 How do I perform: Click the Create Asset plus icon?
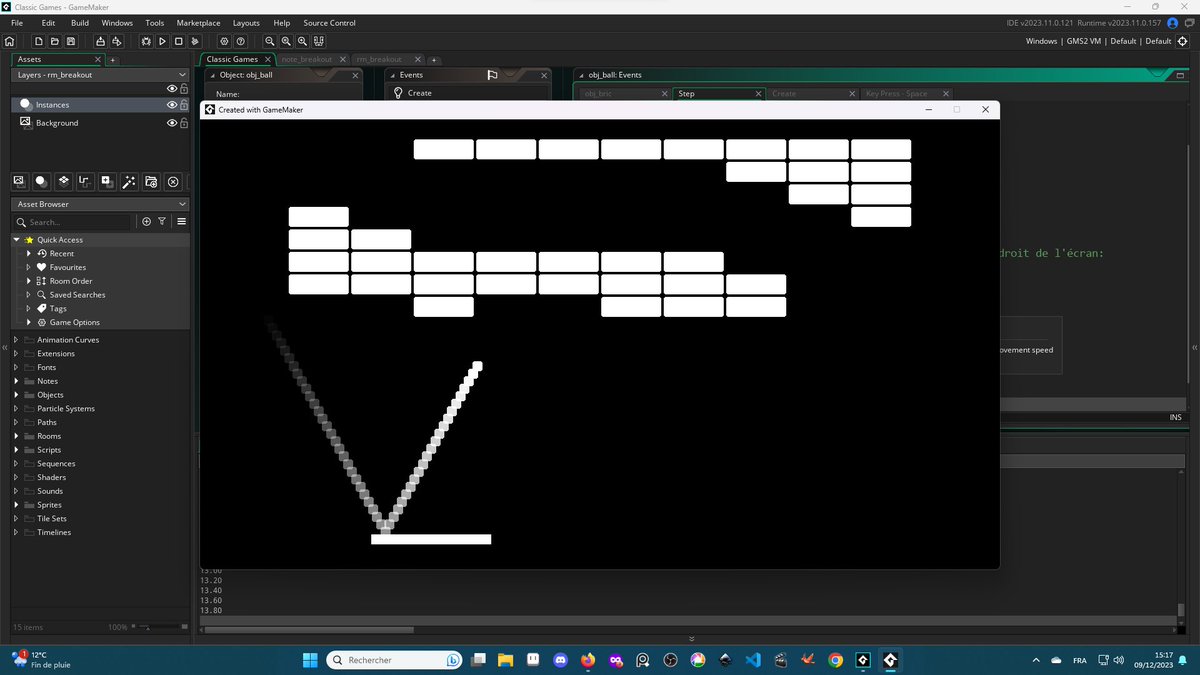147,221
